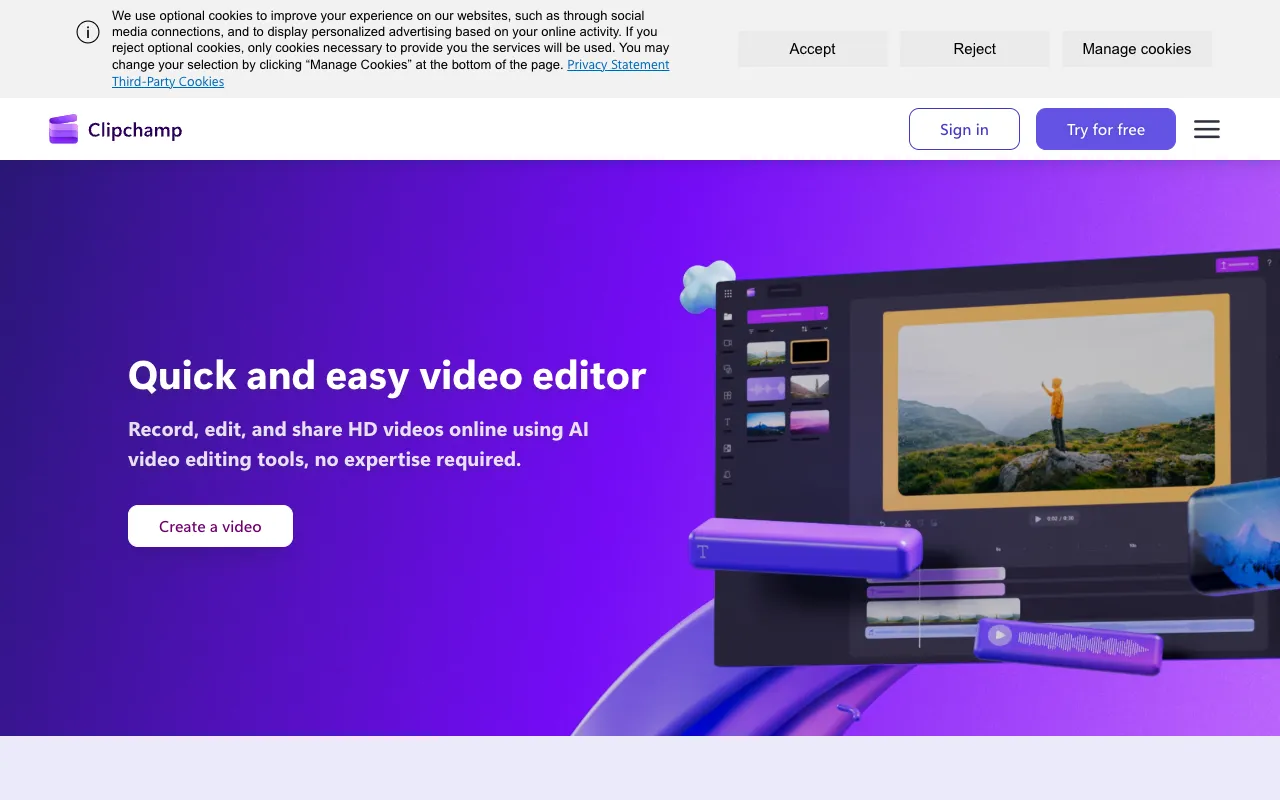Open the Record & create camera tool
The height and width of the screenshot is (800, 1280).
click(x=728, y=343)
